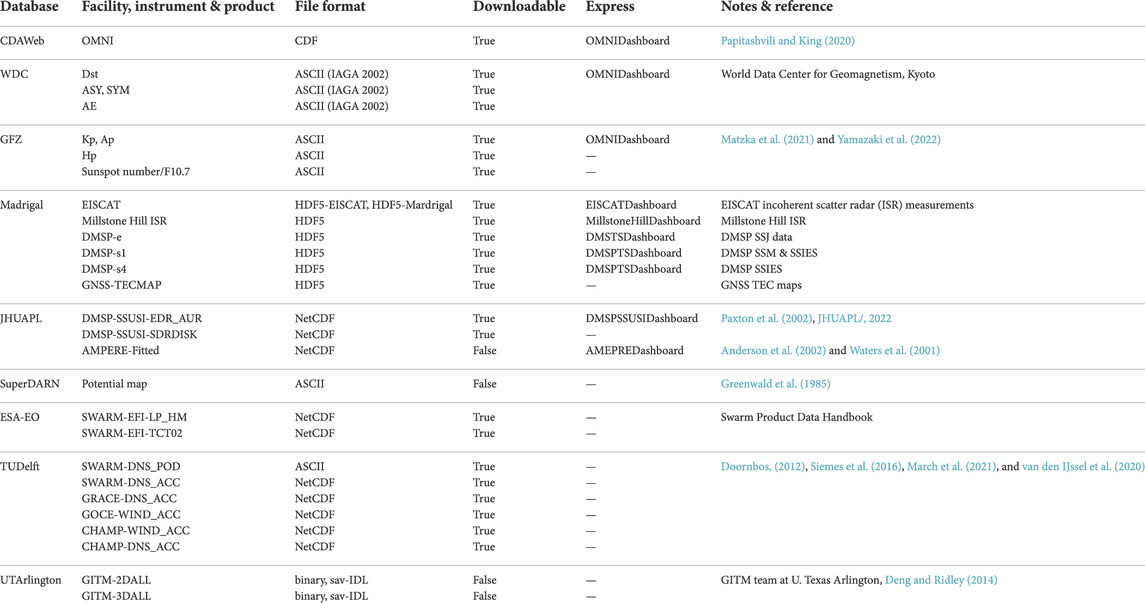Click the "MillstoneHillDashboard" express cell
This screenshot has height=603, width=1145.
(643, 221)
